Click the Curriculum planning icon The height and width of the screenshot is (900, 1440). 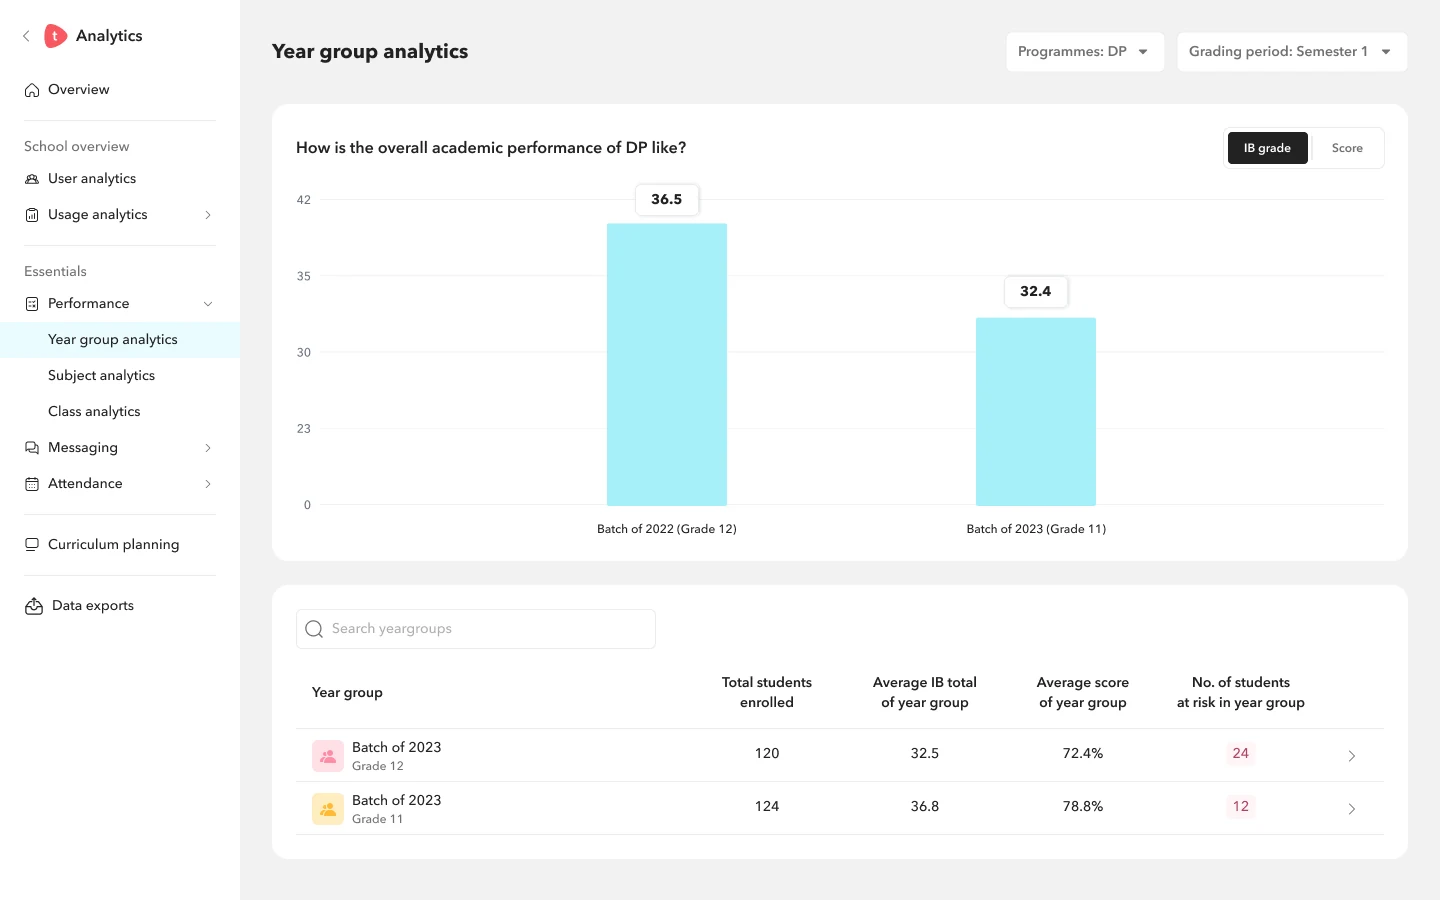tap(32, 545)
